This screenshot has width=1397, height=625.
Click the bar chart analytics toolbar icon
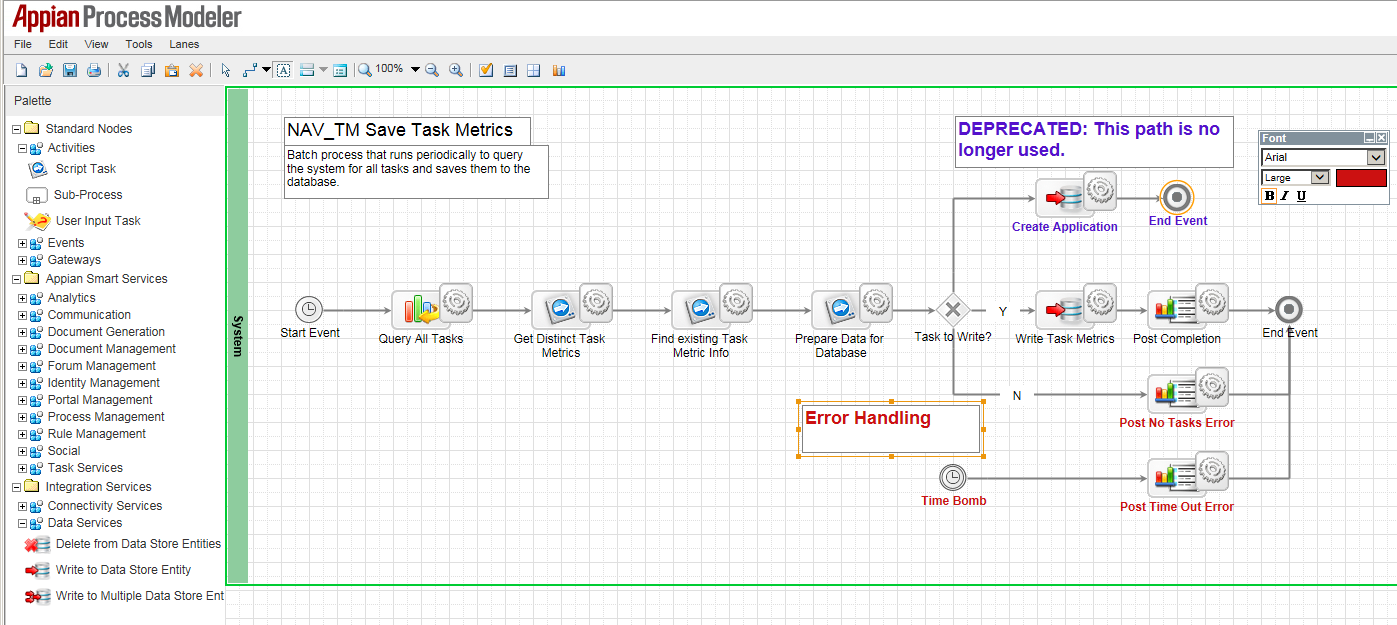click(558, 70)
